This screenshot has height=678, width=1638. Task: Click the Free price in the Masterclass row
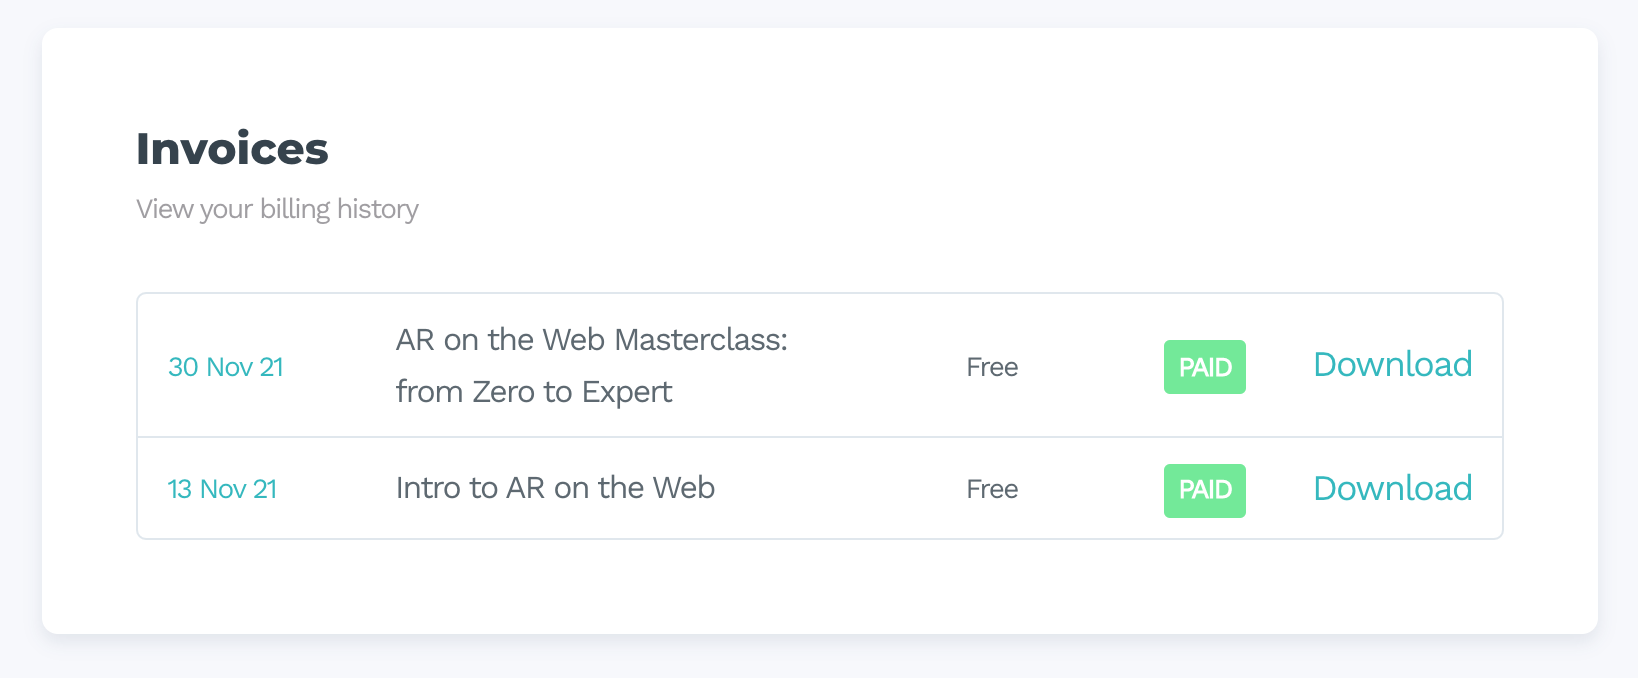pos(992,367)
